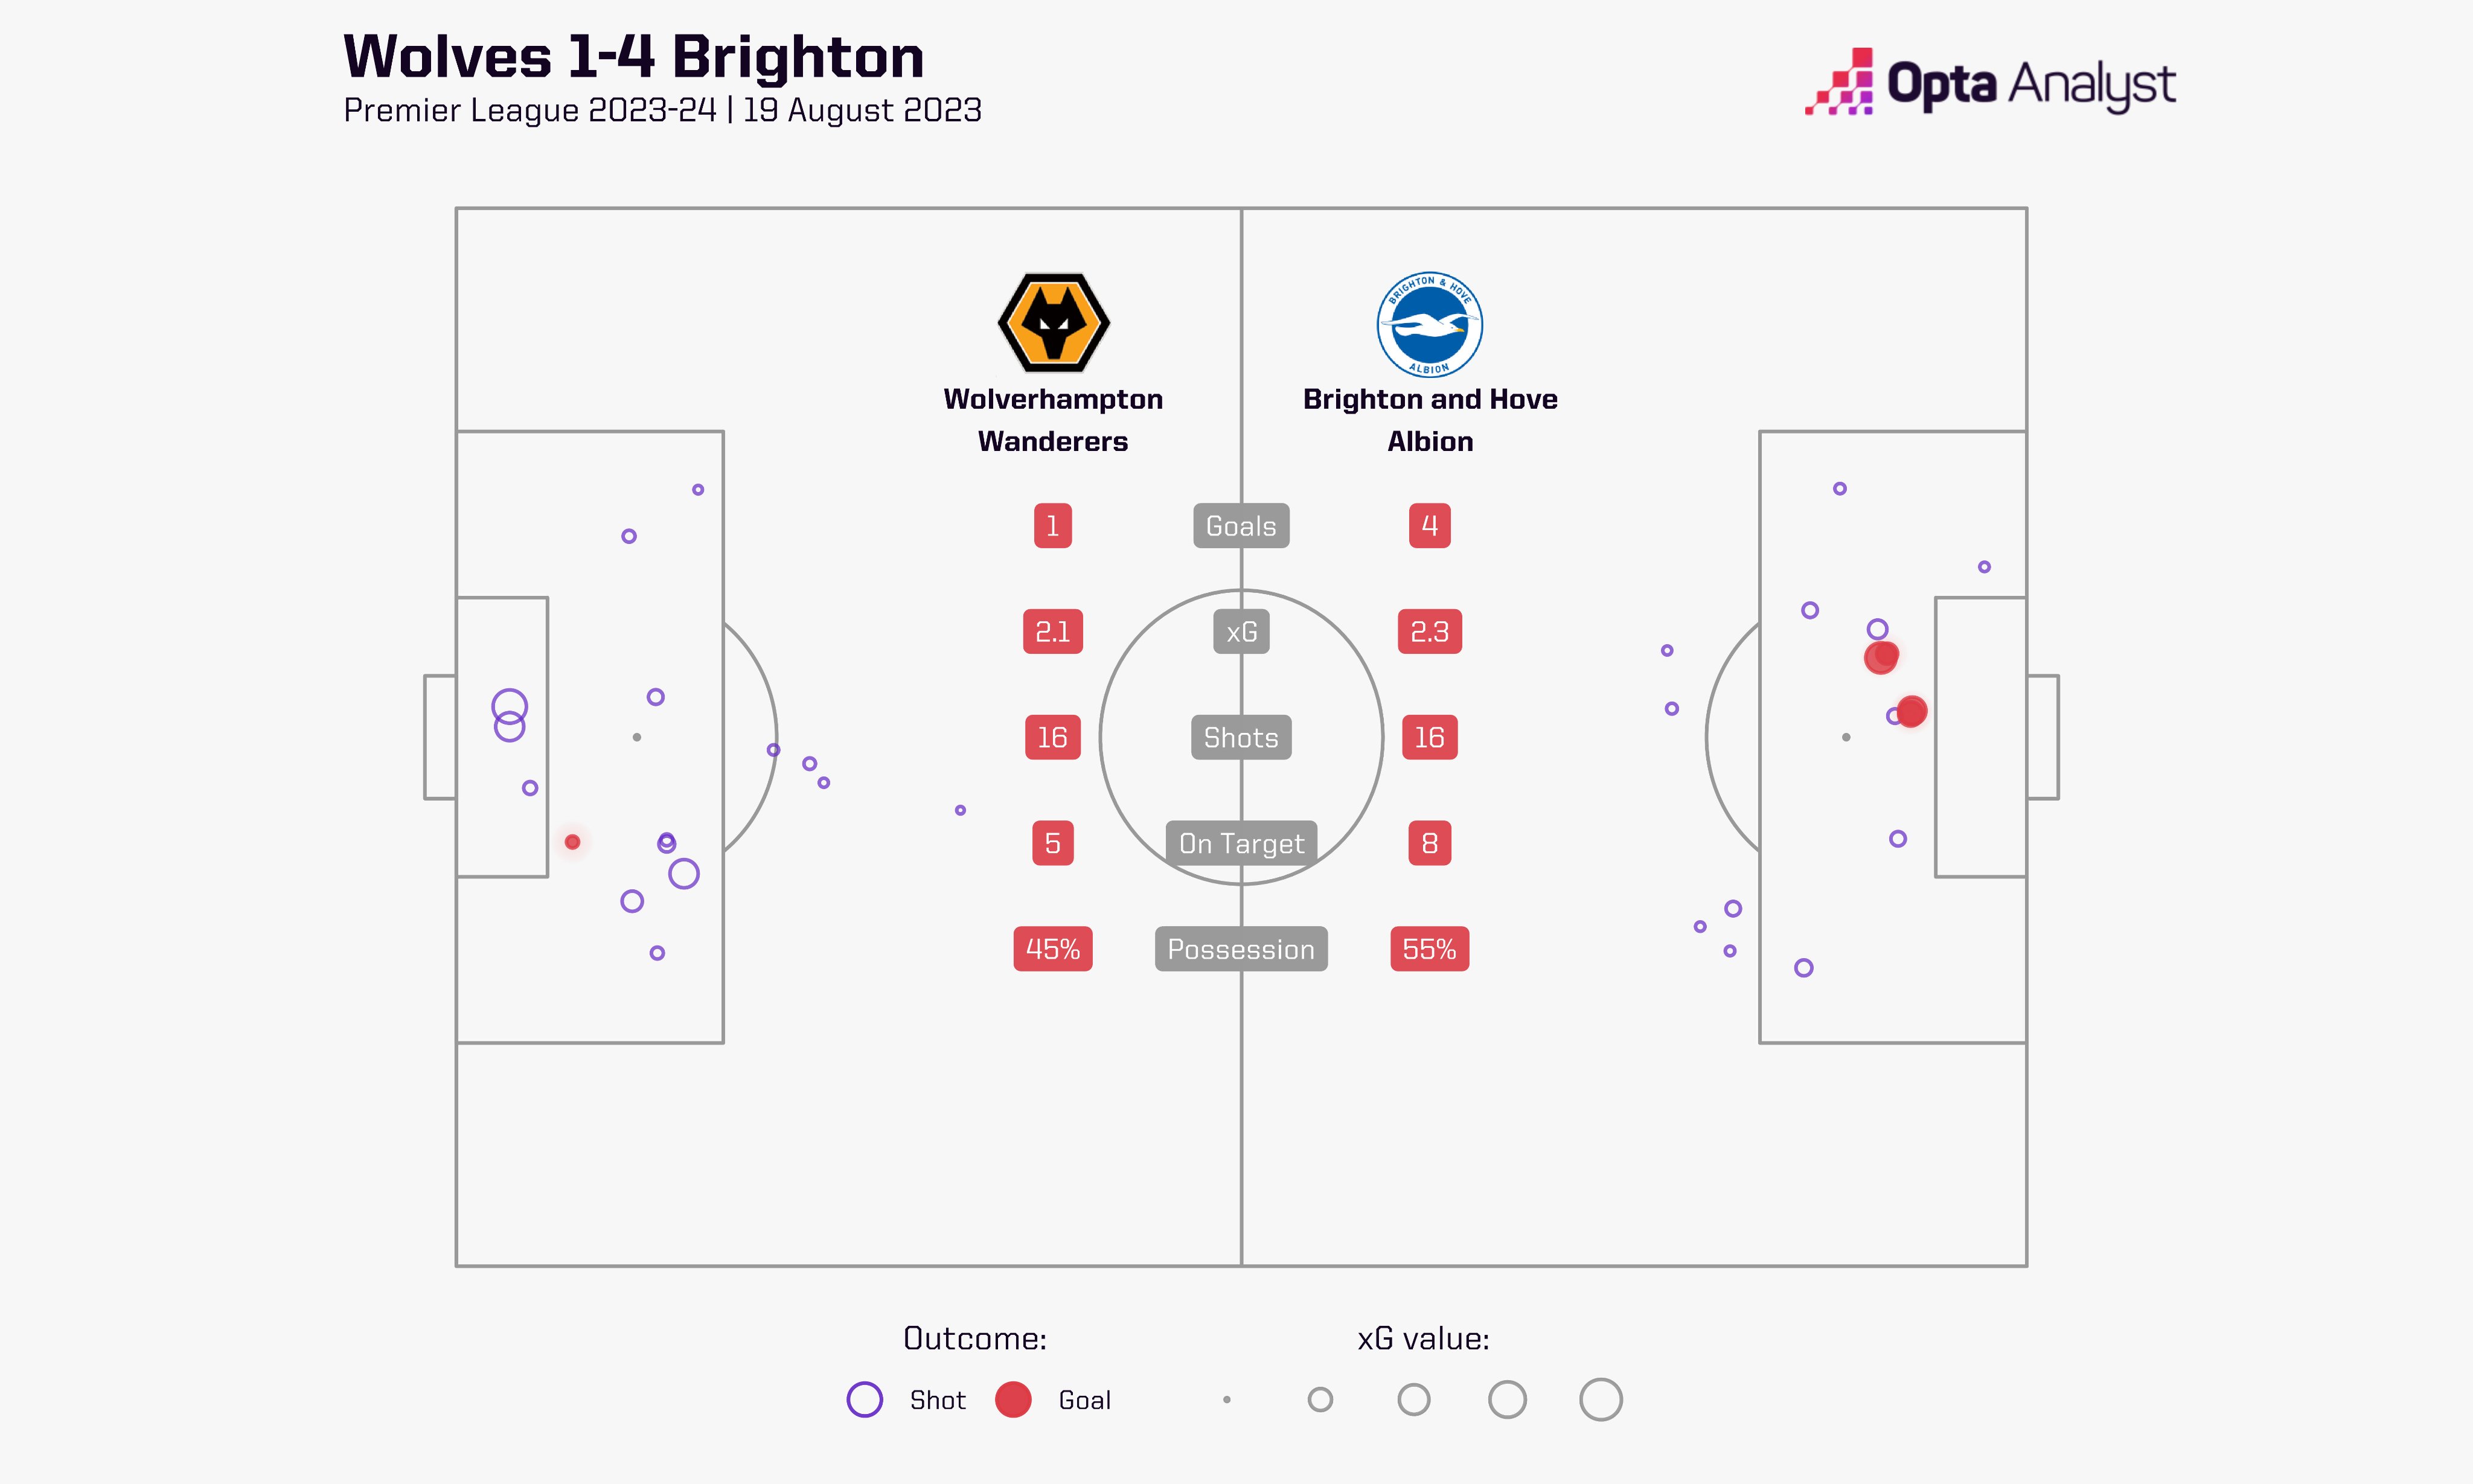Click the Possession label
Viewport: 2473px width, 1484px height.
click(1241, 949)
